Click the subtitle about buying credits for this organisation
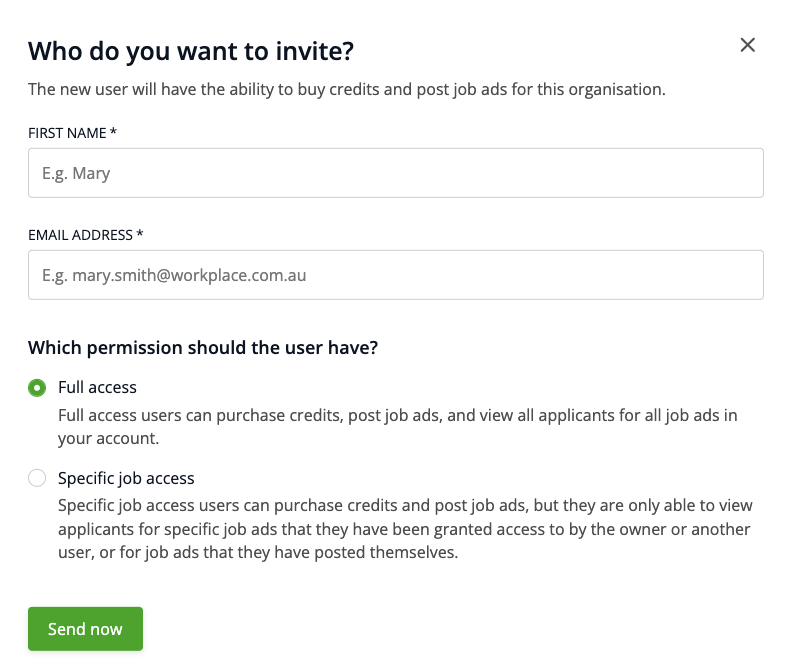The image size is (791, 672). pyautogui.click(x=346, y=89)
